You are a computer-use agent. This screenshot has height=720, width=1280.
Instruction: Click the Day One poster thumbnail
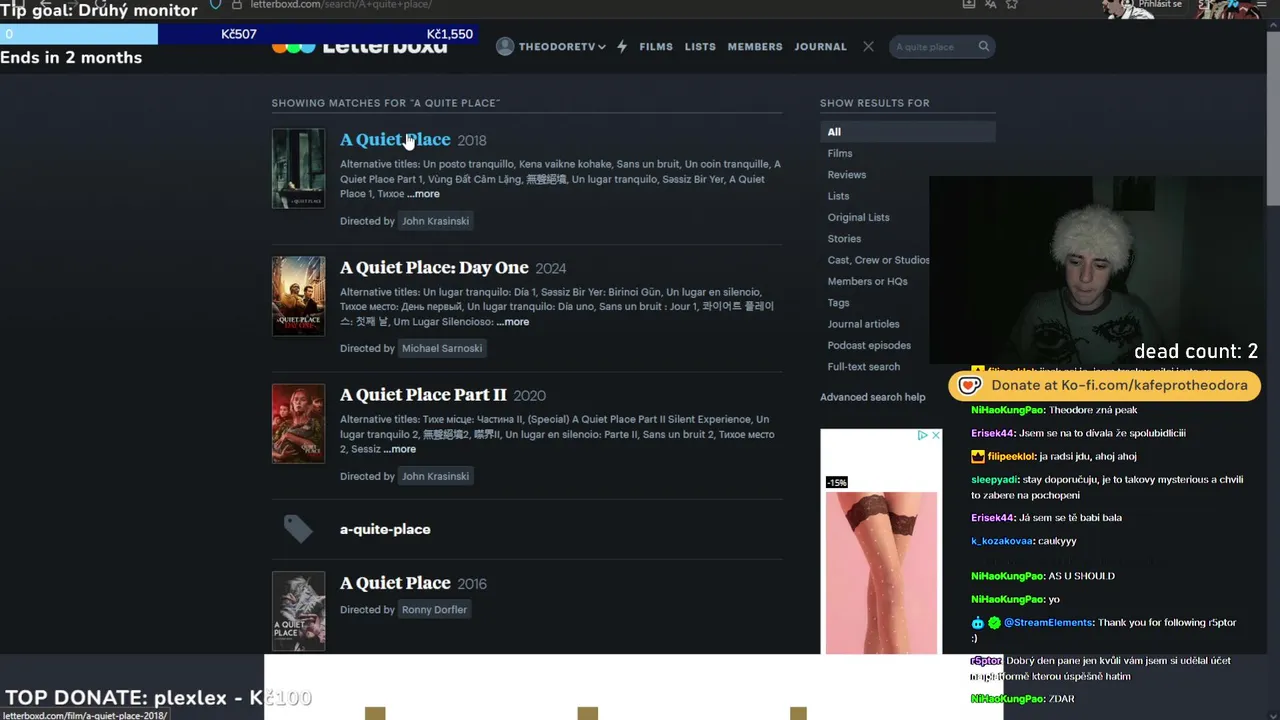298,296
